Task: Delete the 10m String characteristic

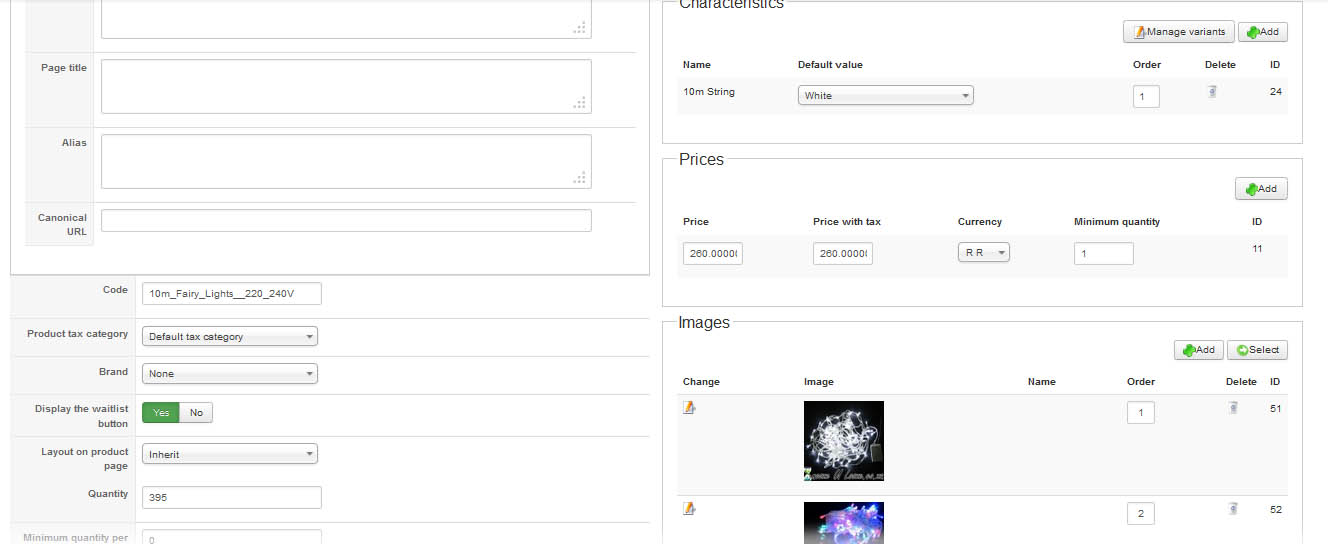Action: click(1212, 92)
